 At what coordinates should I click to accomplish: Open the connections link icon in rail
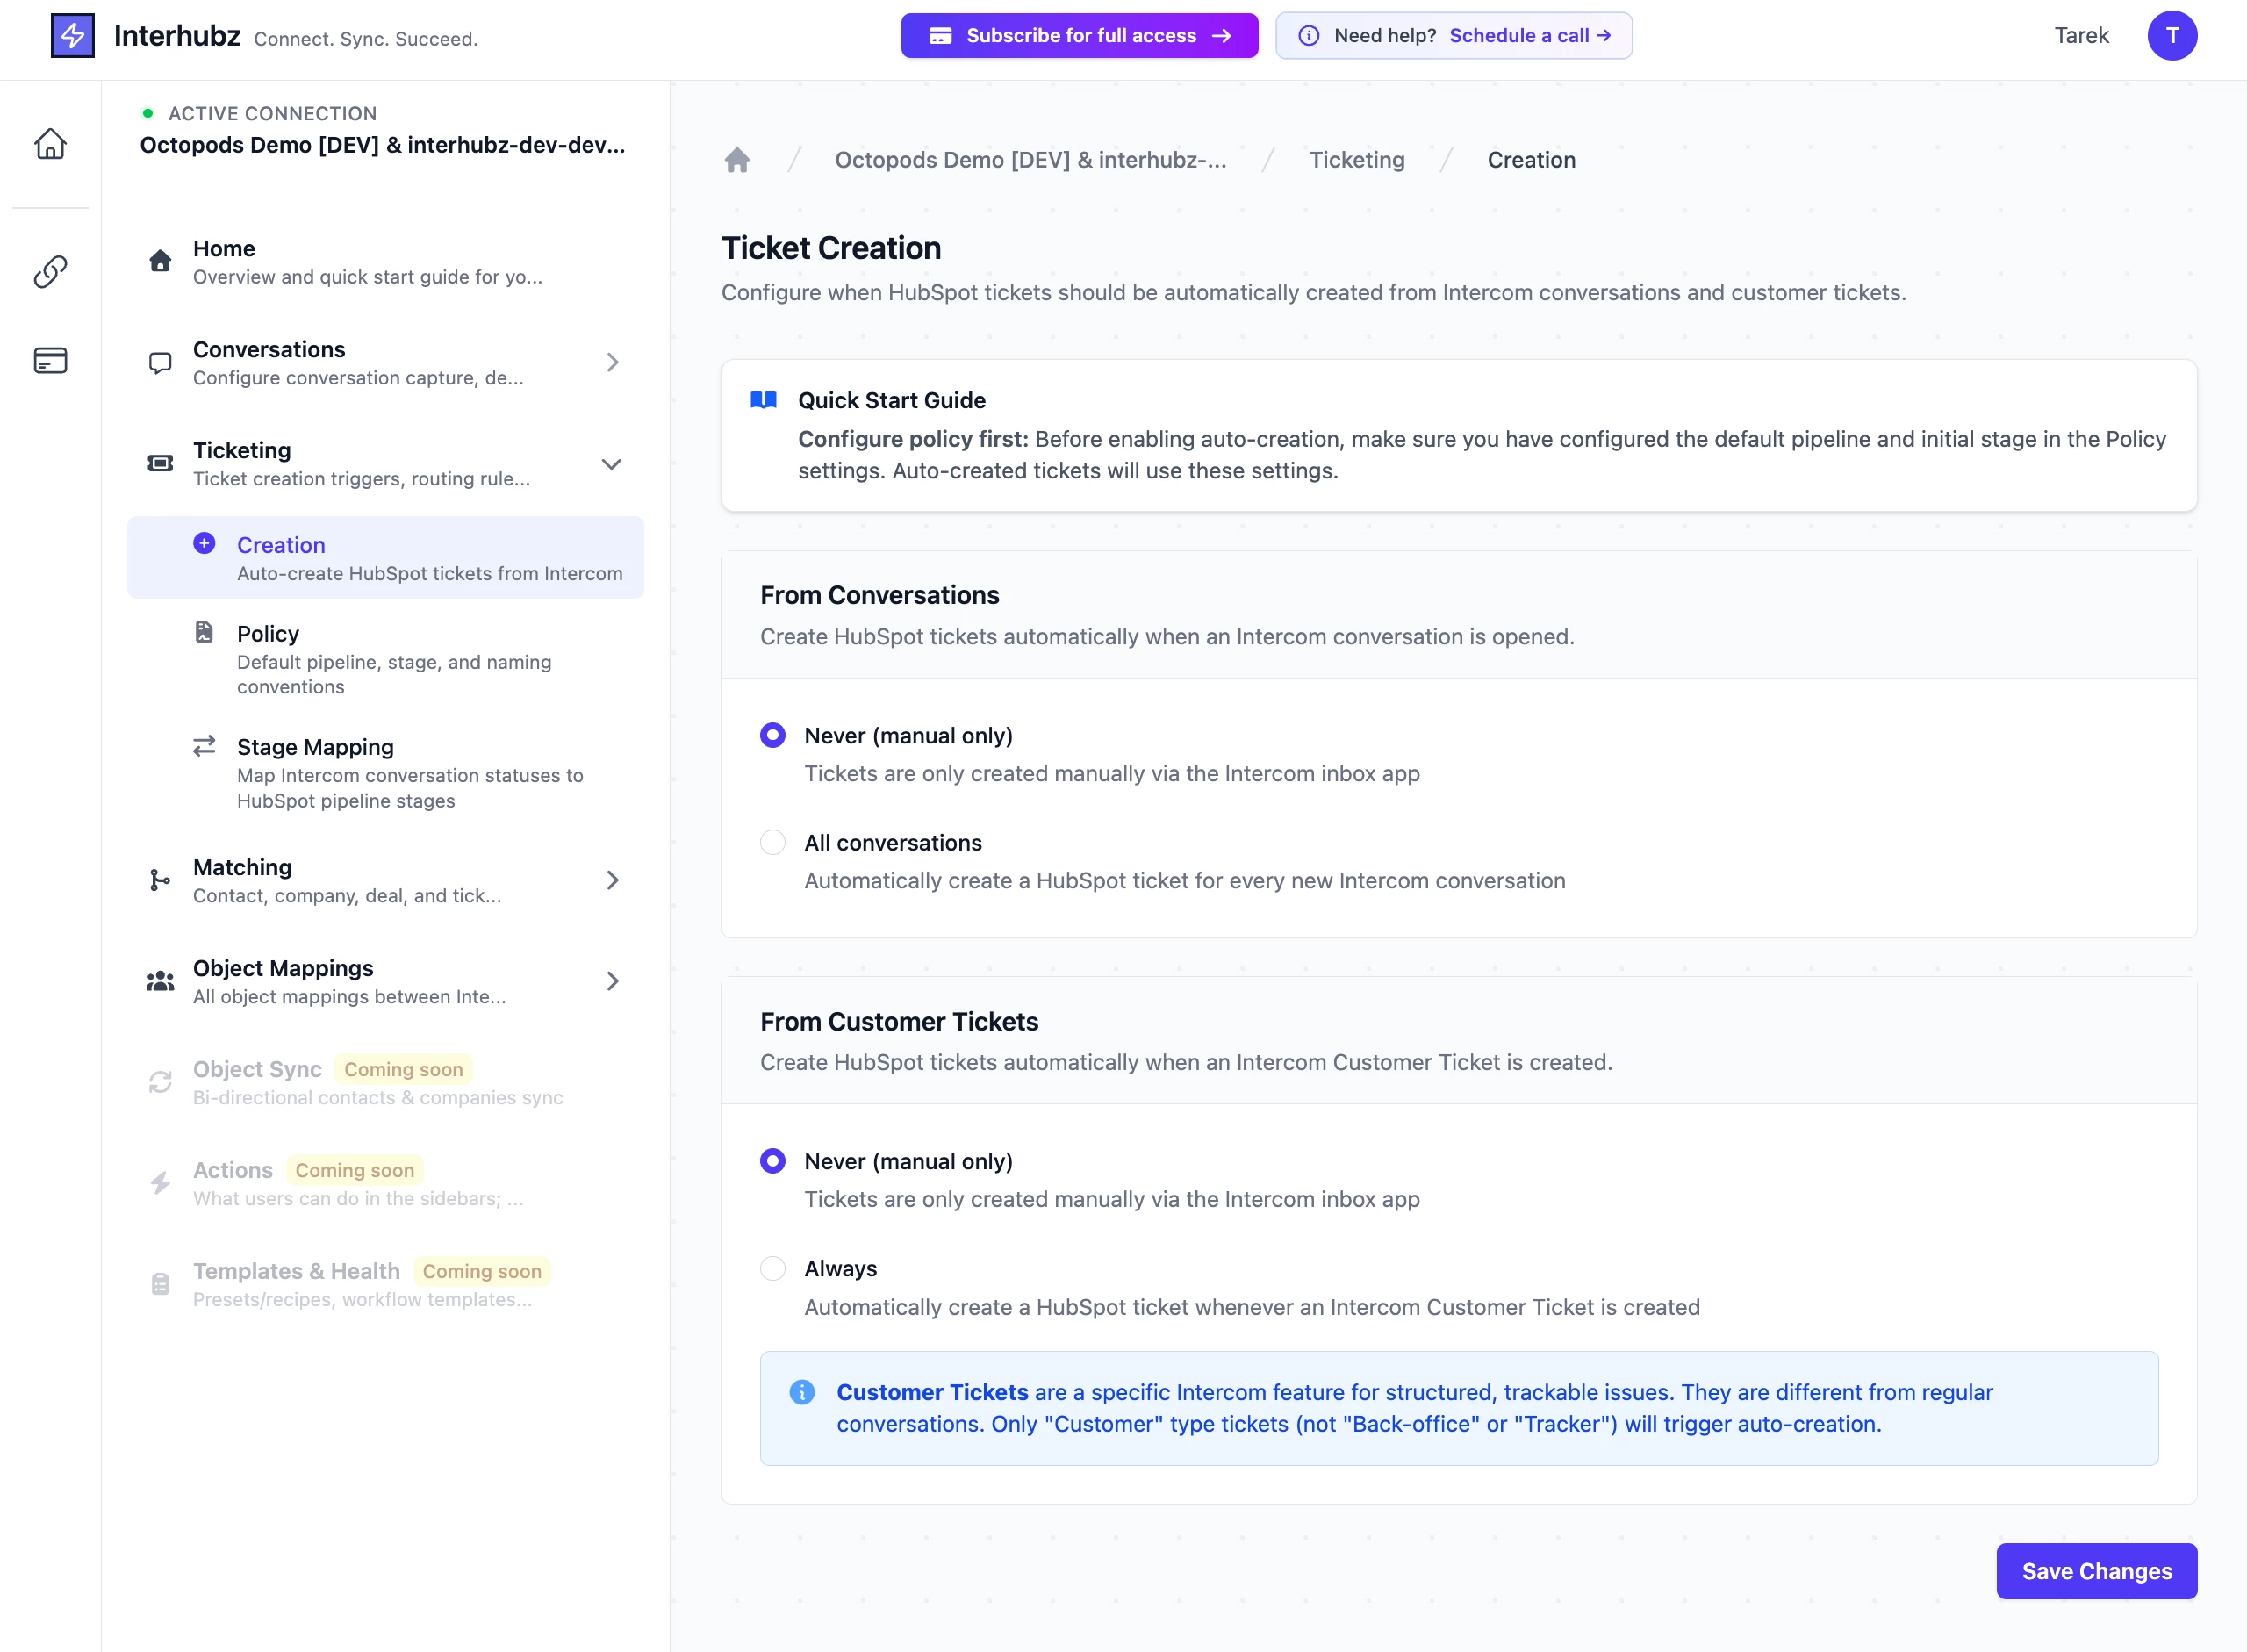point(50,271)
